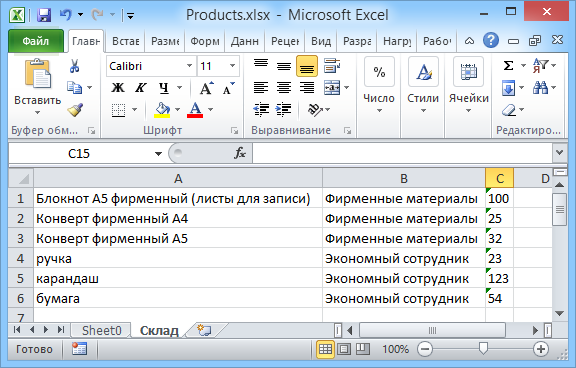Click the increase indent icon
The height and width of the screenshot is (368, 576).
pyautogui.click(x=283, y=109)
